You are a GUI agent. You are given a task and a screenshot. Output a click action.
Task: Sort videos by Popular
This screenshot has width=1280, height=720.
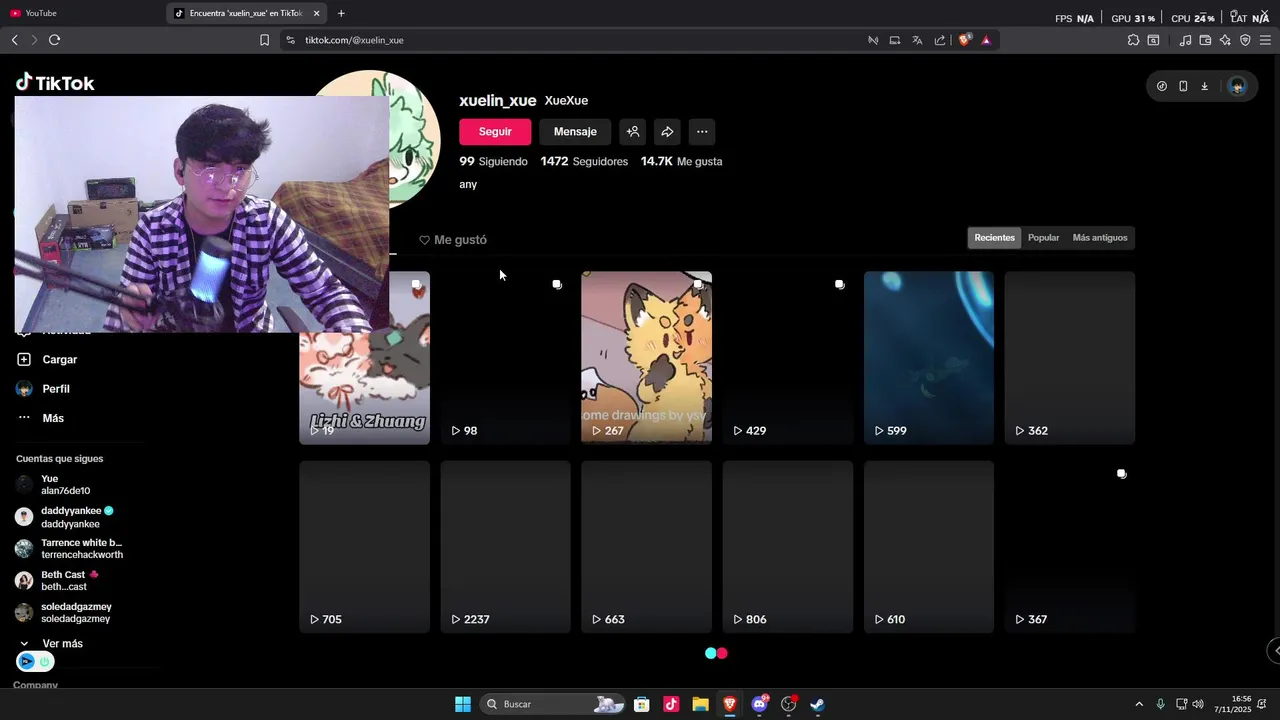[x=1043, y=238]
